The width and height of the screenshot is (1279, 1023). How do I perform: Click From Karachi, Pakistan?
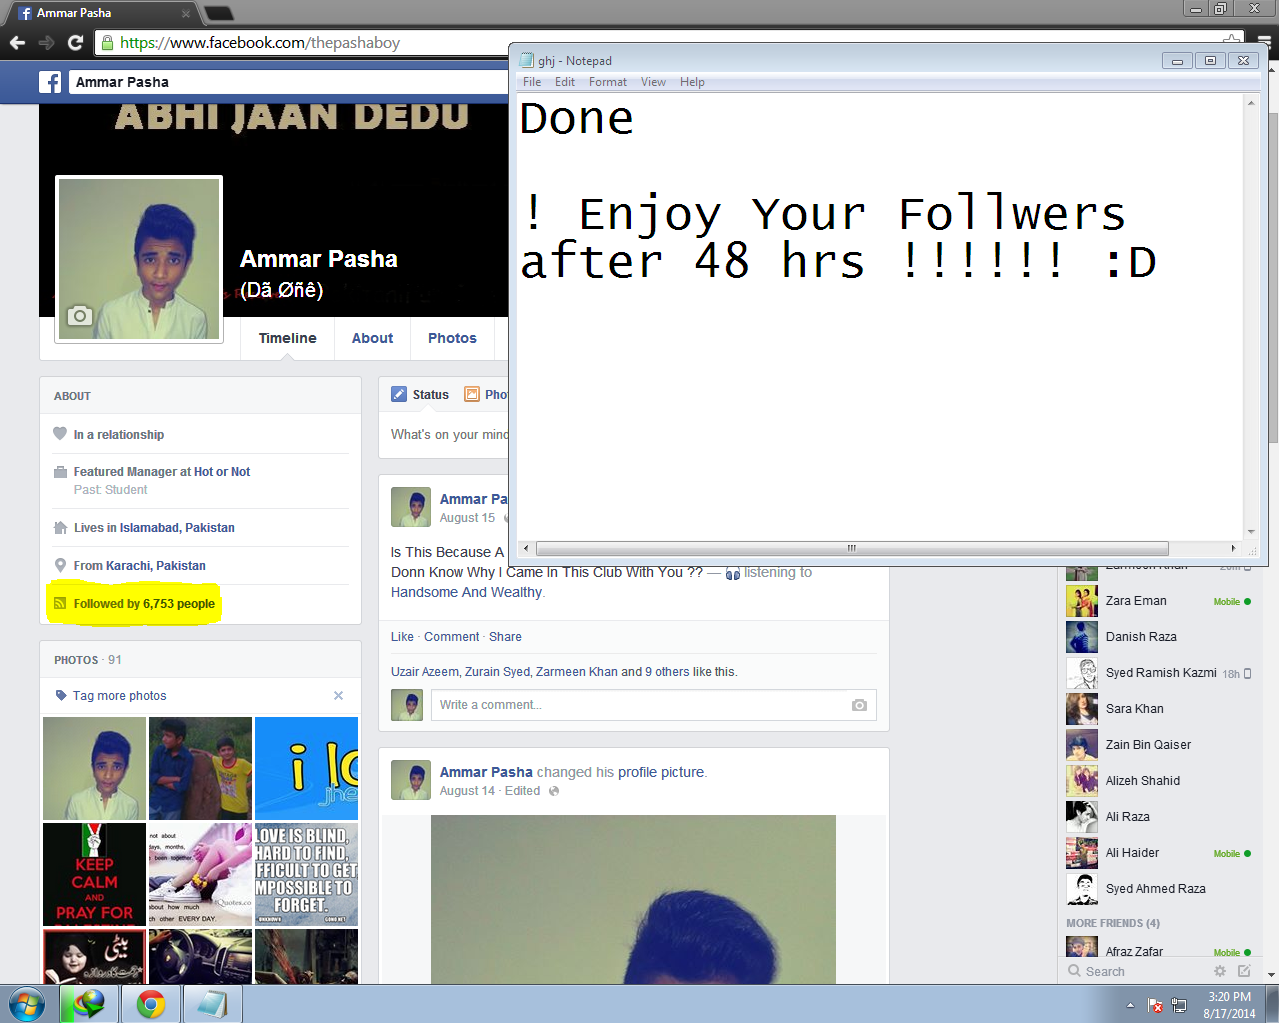(139, 565)
